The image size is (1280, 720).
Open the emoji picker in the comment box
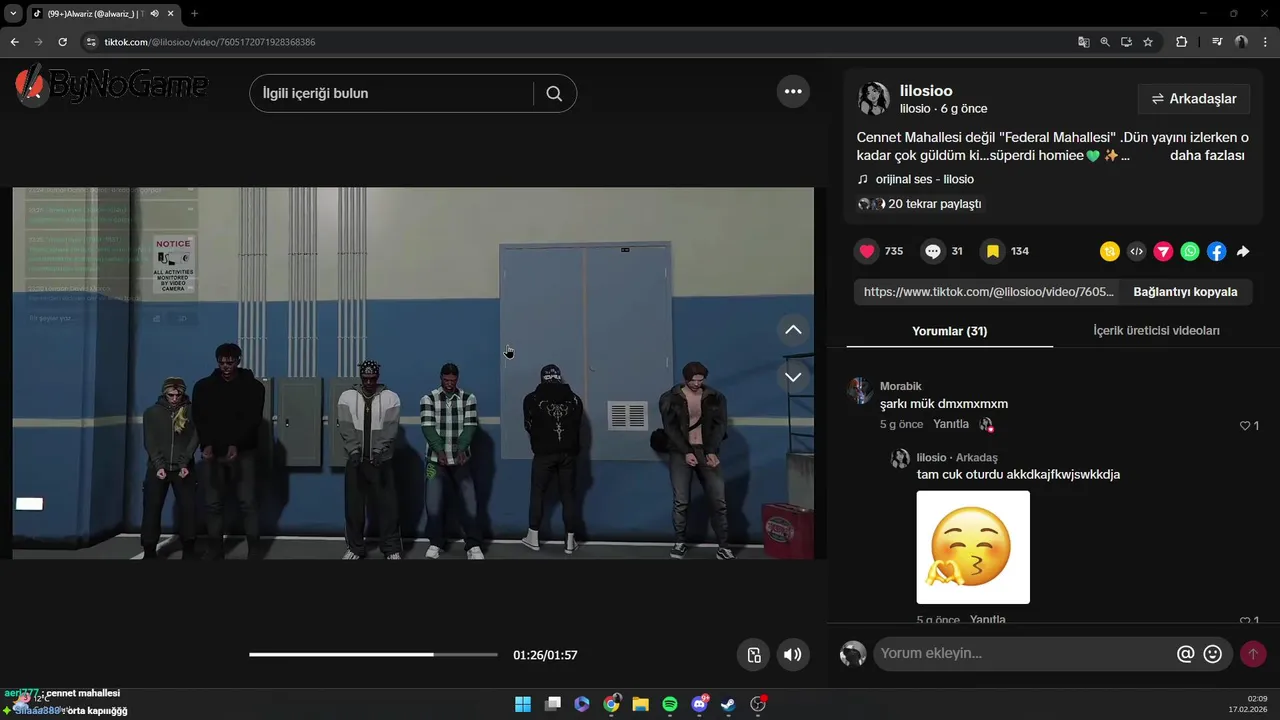[1213, 654]
